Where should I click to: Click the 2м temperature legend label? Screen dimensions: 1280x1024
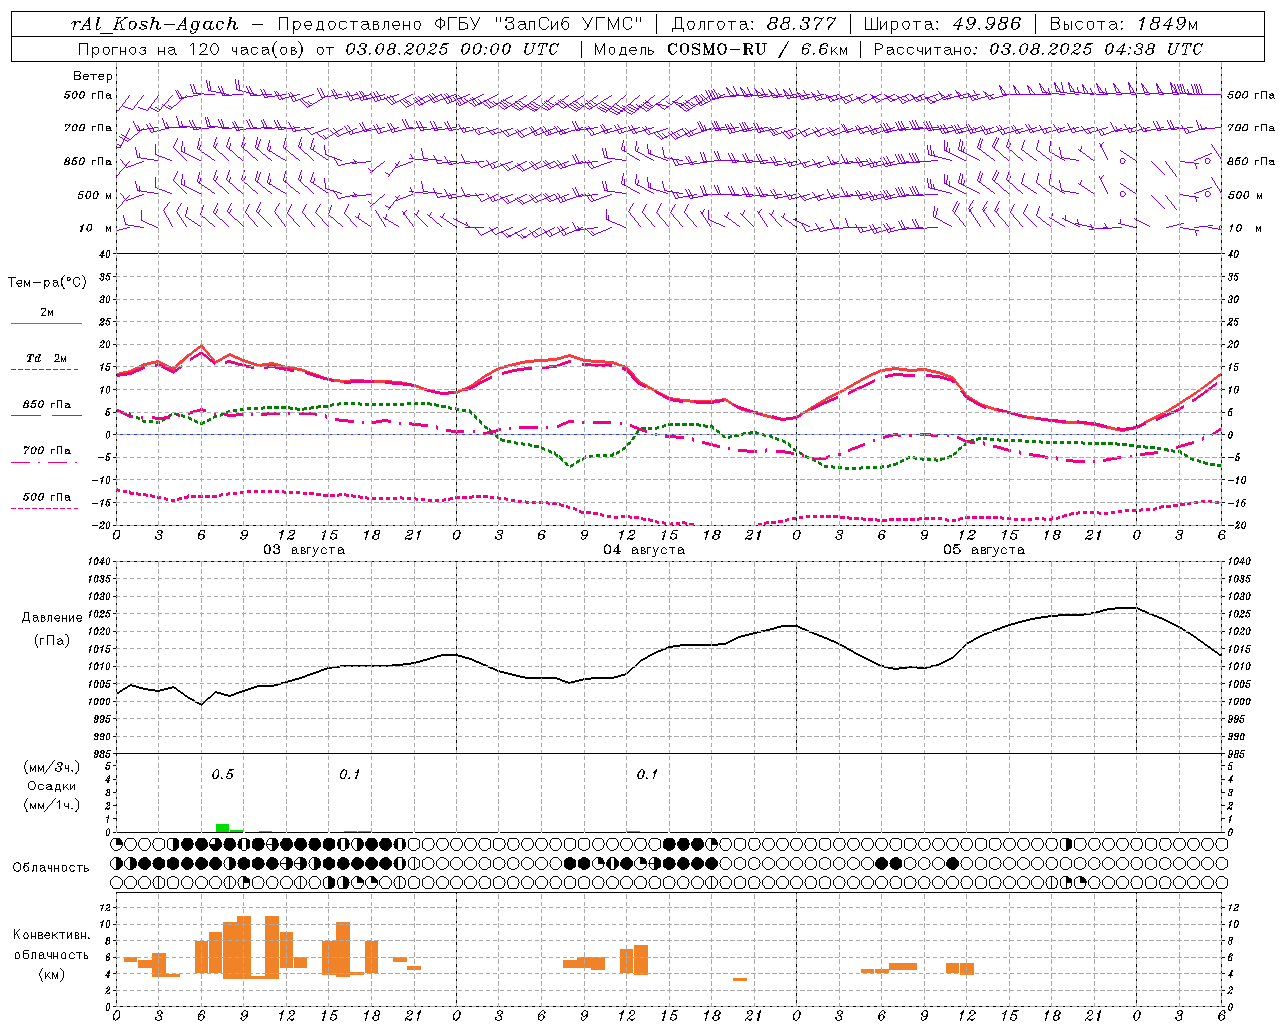click(x=47, y=312)
